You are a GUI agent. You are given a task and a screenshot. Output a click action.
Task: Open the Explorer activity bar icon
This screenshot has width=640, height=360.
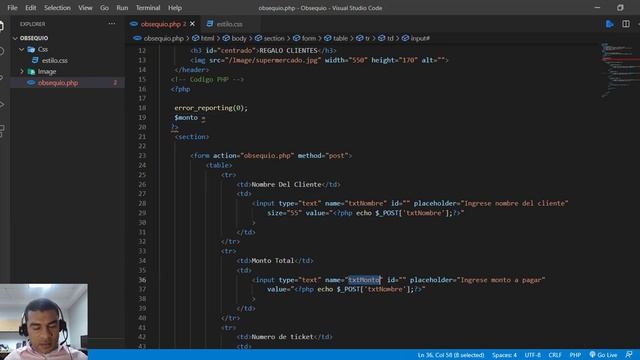tap(2, 26)
